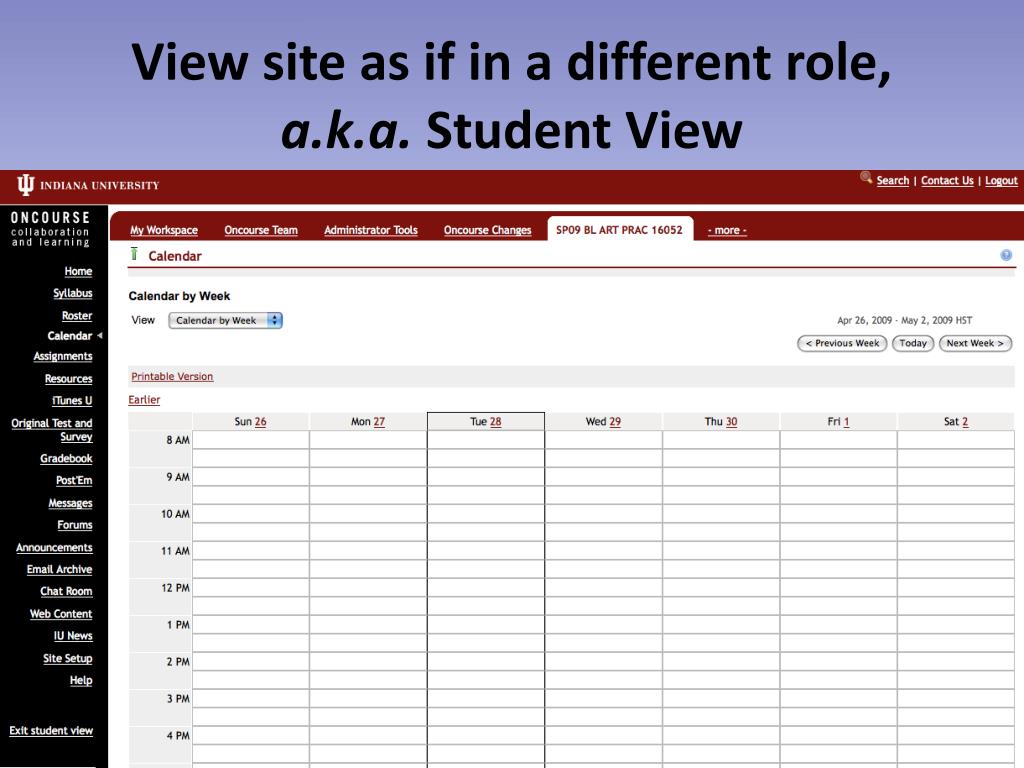
Task: Click the Indiana University trident logo
Action: pos(25,185)
